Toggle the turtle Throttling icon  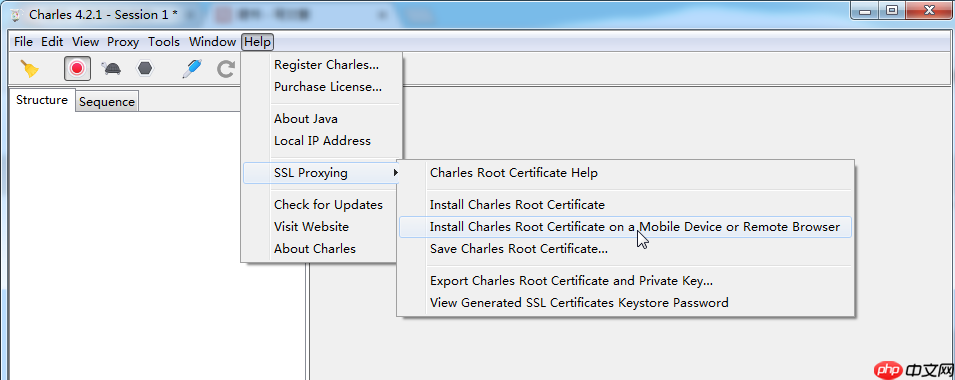[x=111, y=68]
